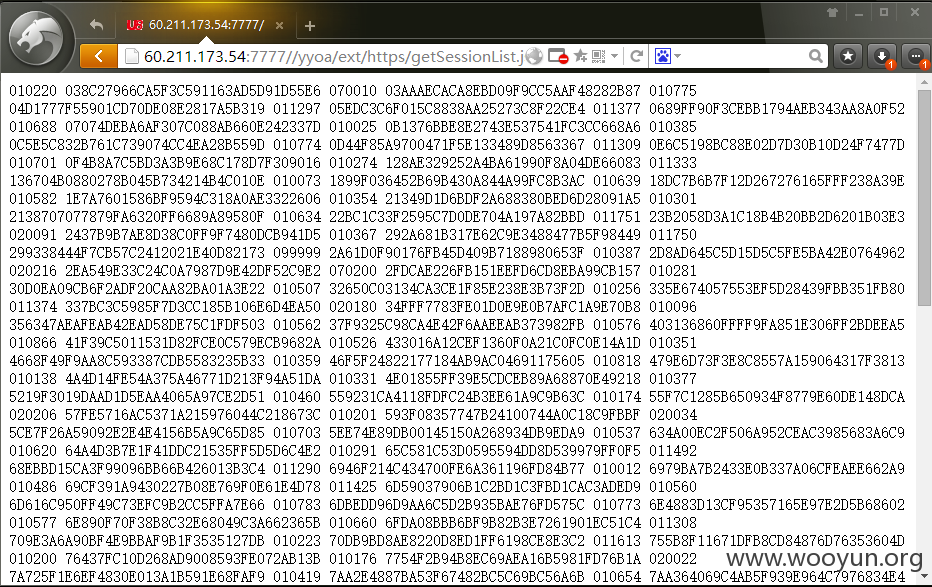The height and width of the screenshot is (587, 932).
Task: Click hash 7AA2E4887BA53F67482BC5C69BC56A6B
Action: coord(456,577)
